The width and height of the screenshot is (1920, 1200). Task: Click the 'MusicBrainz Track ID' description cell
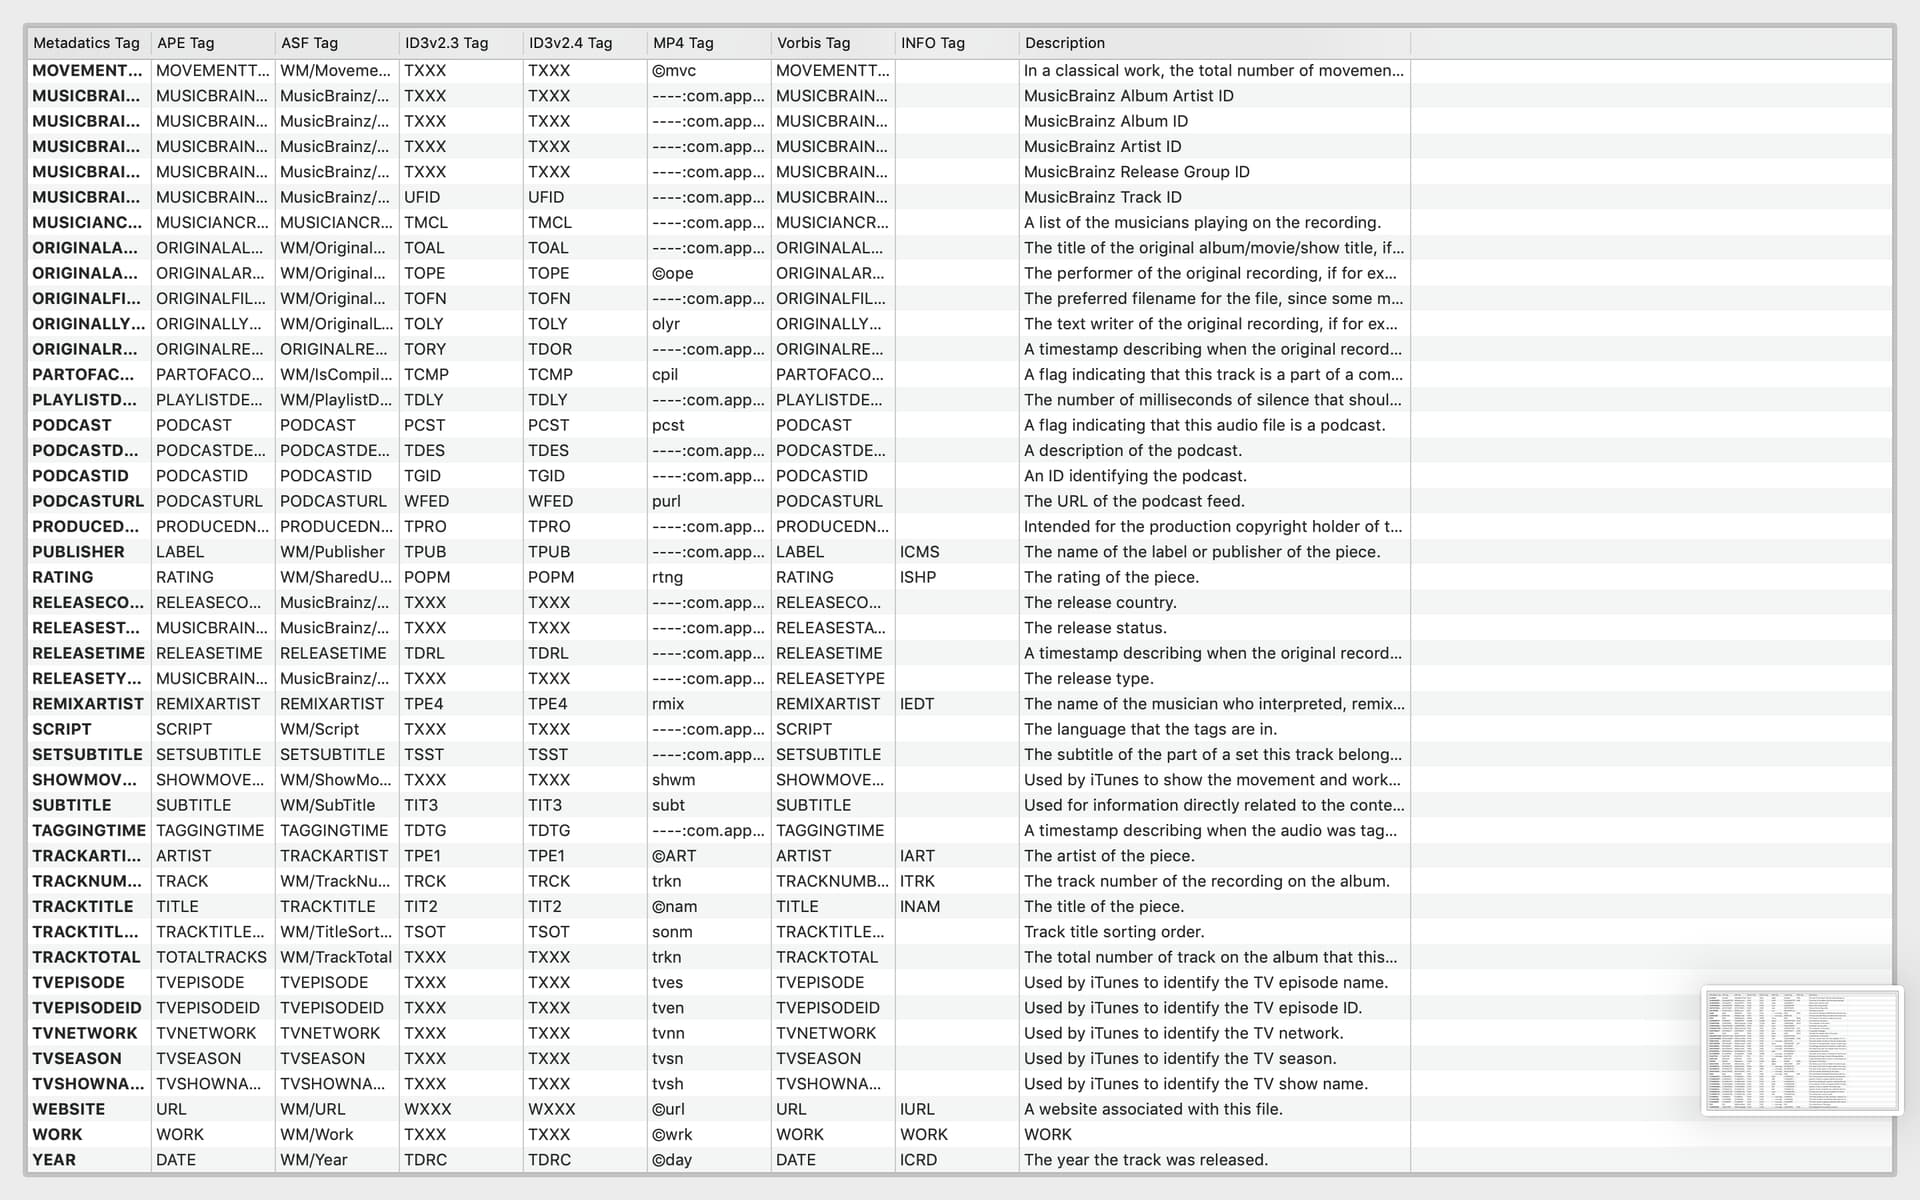[x=1103, y=197]
